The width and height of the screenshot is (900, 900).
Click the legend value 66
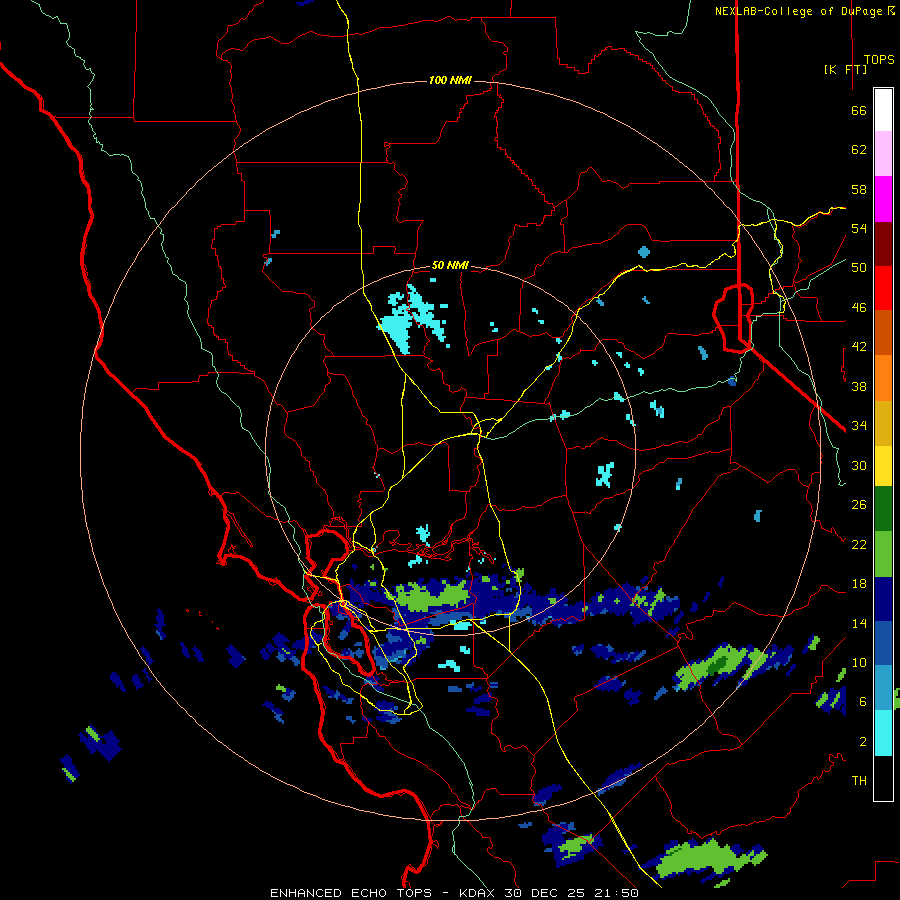point(859,110)
